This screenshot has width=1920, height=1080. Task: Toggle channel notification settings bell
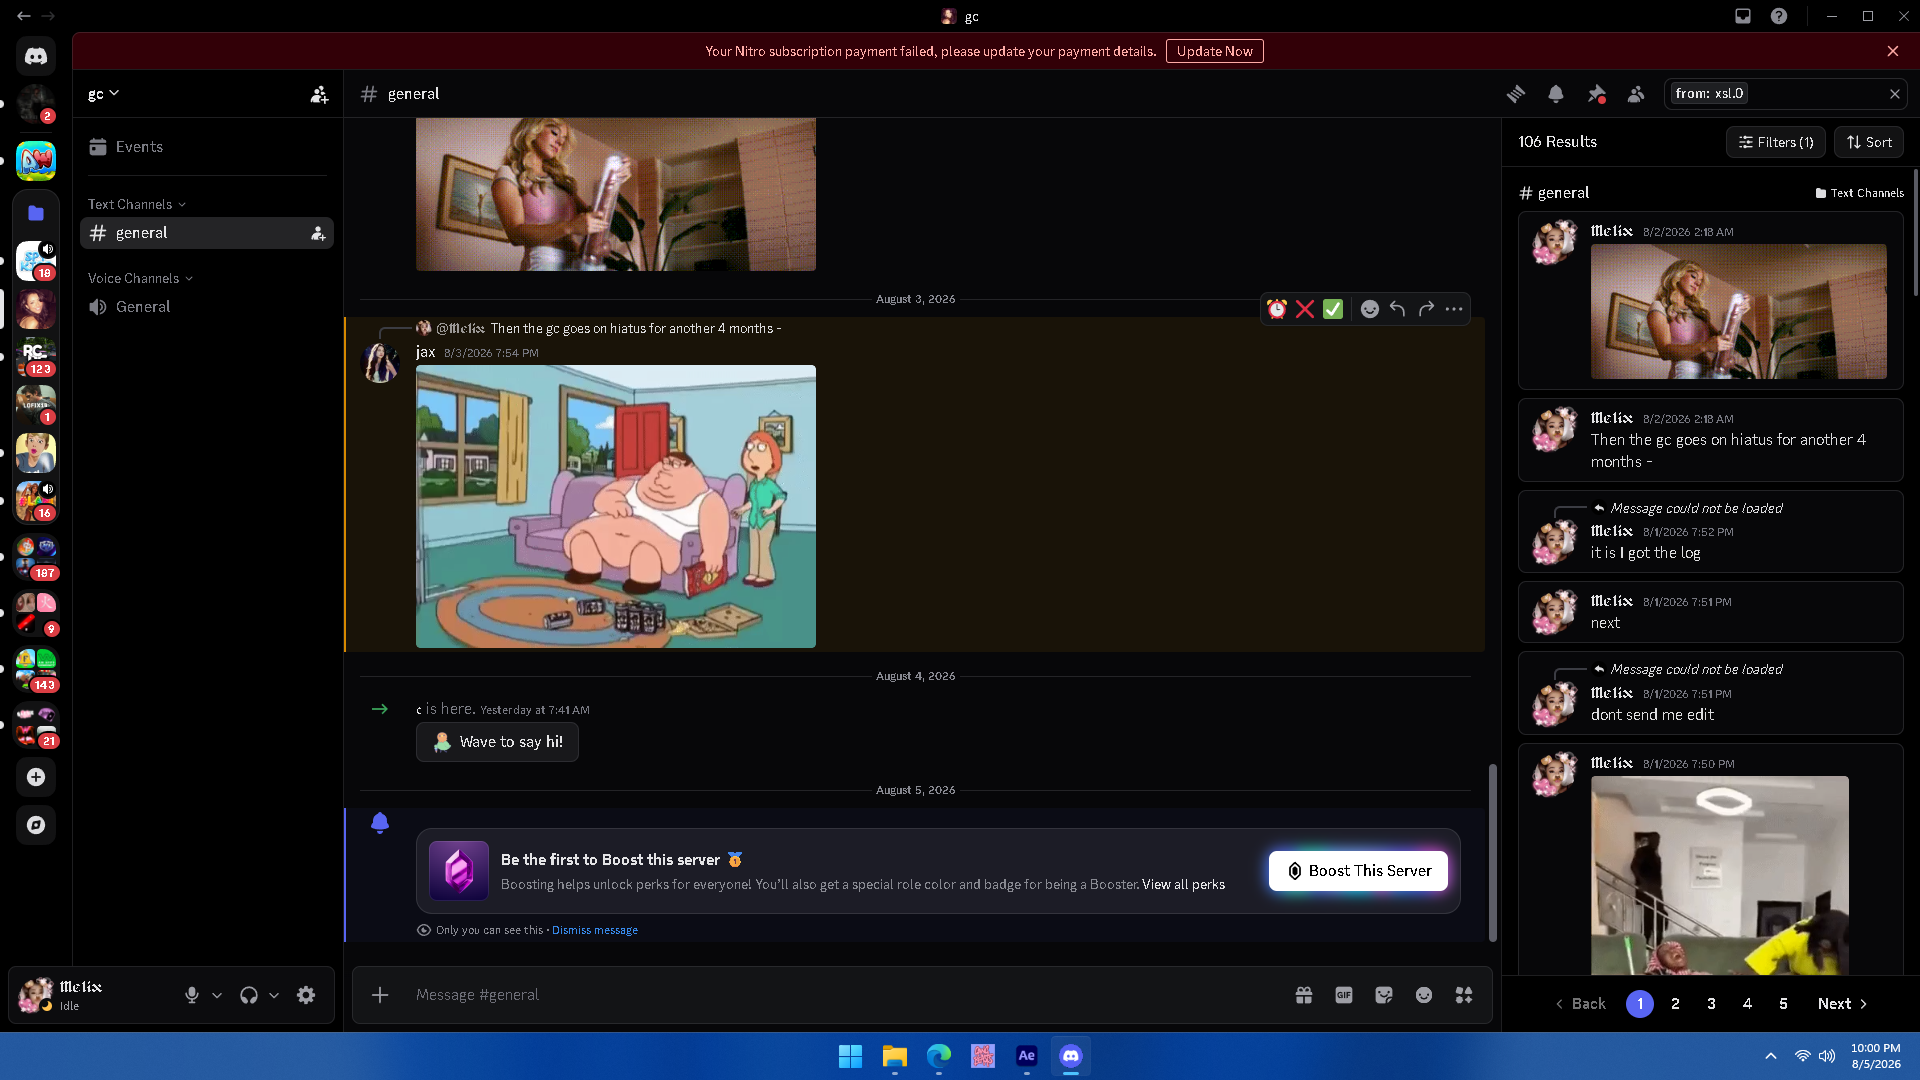(1556, 94)
